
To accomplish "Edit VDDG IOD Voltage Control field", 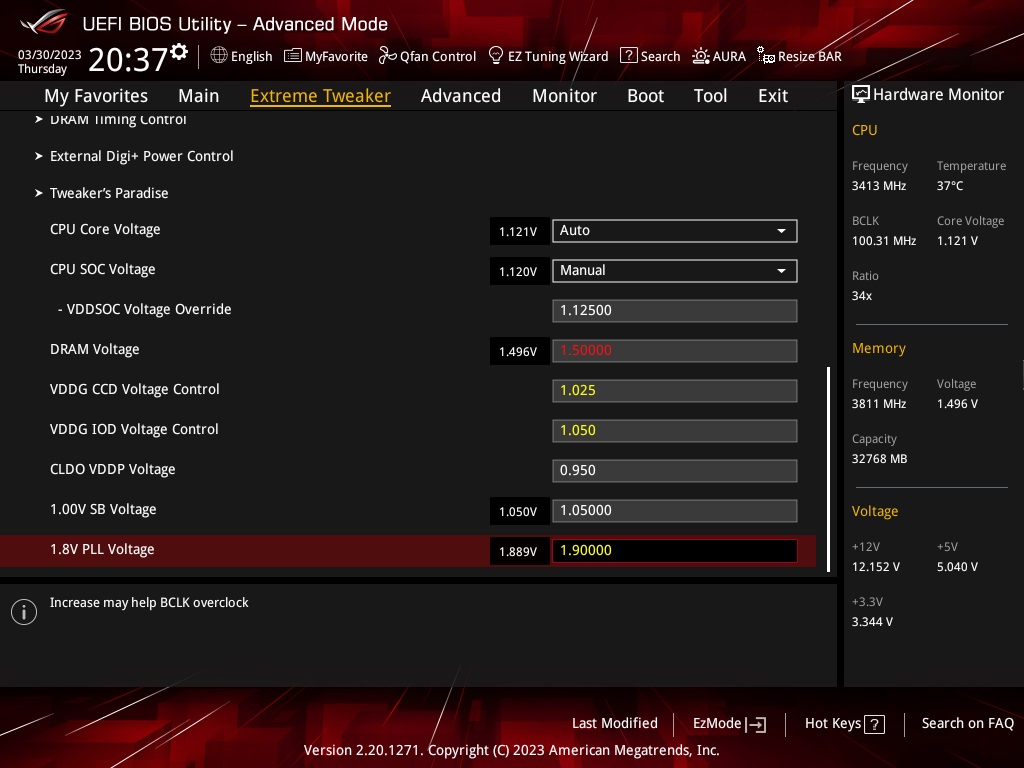I will pos(675,430).
